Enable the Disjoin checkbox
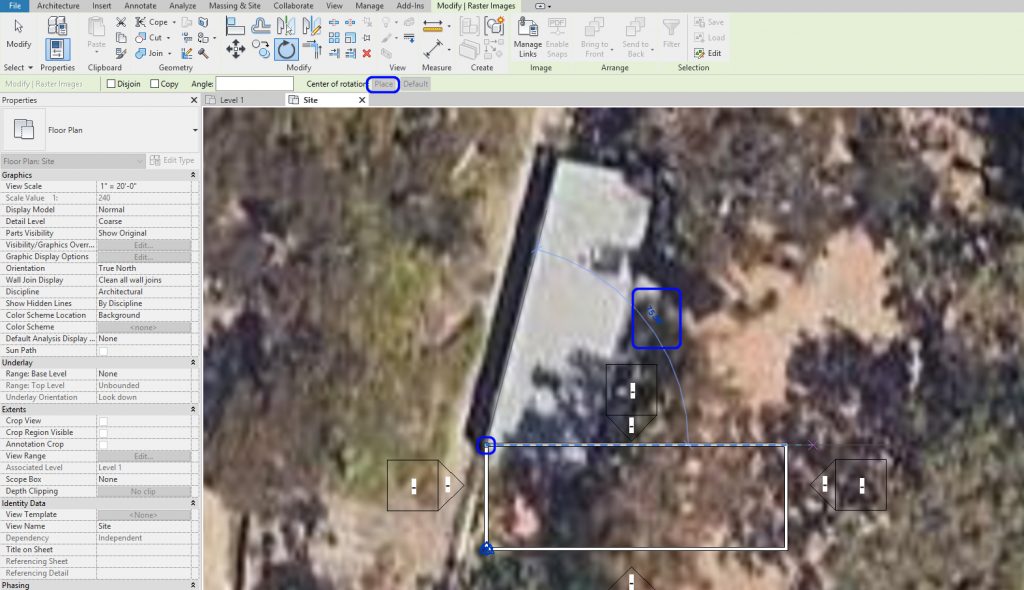The image size is (1024, 590). (x=111, y=84)
